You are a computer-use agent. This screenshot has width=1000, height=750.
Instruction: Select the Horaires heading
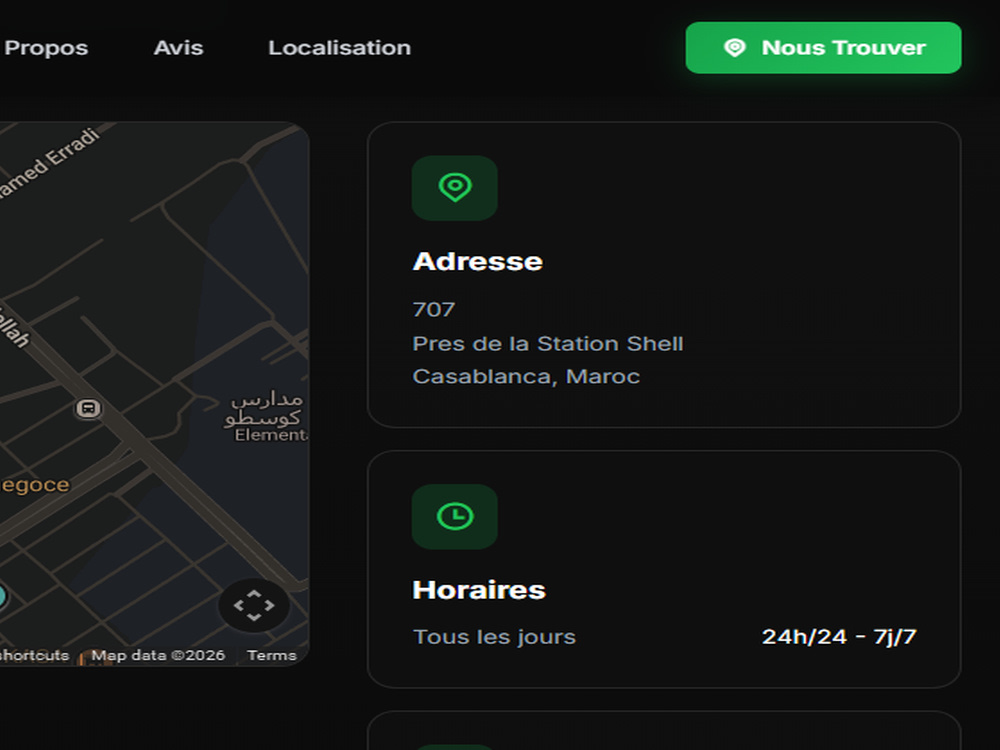tap(479, 590)
